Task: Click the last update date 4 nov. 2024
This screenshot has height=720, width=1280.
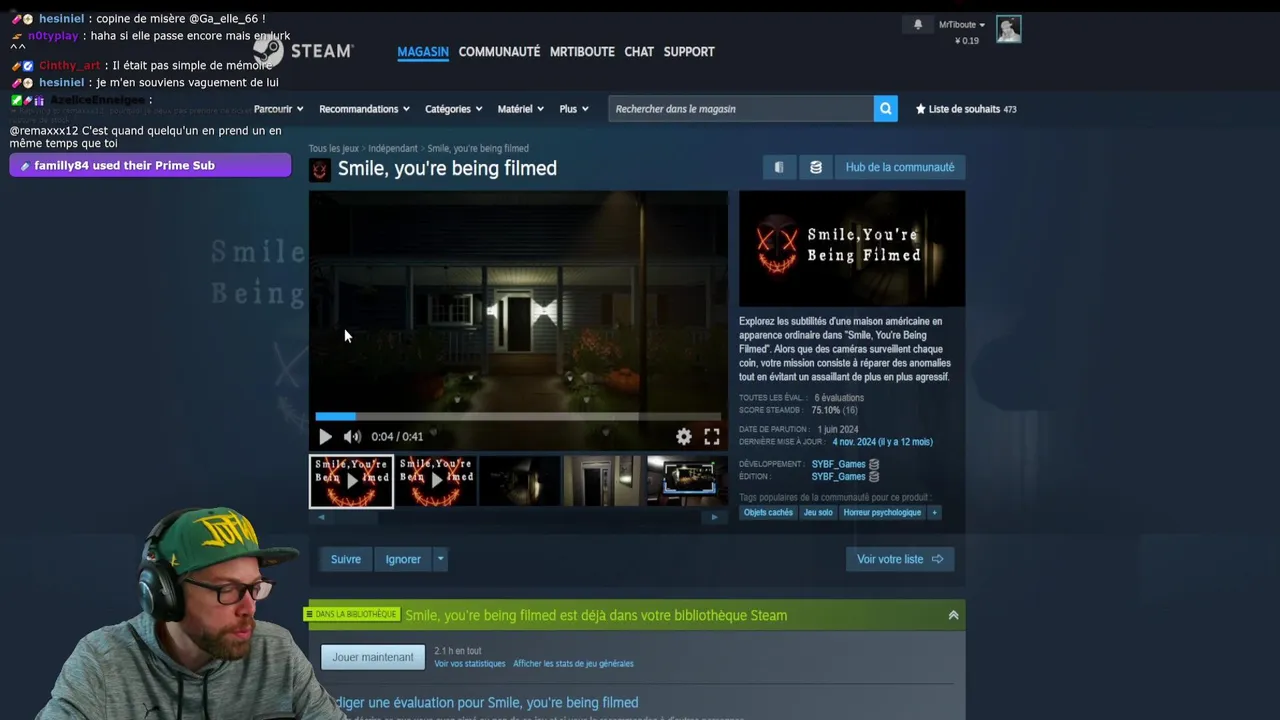Action: click(x=882, y=442)
